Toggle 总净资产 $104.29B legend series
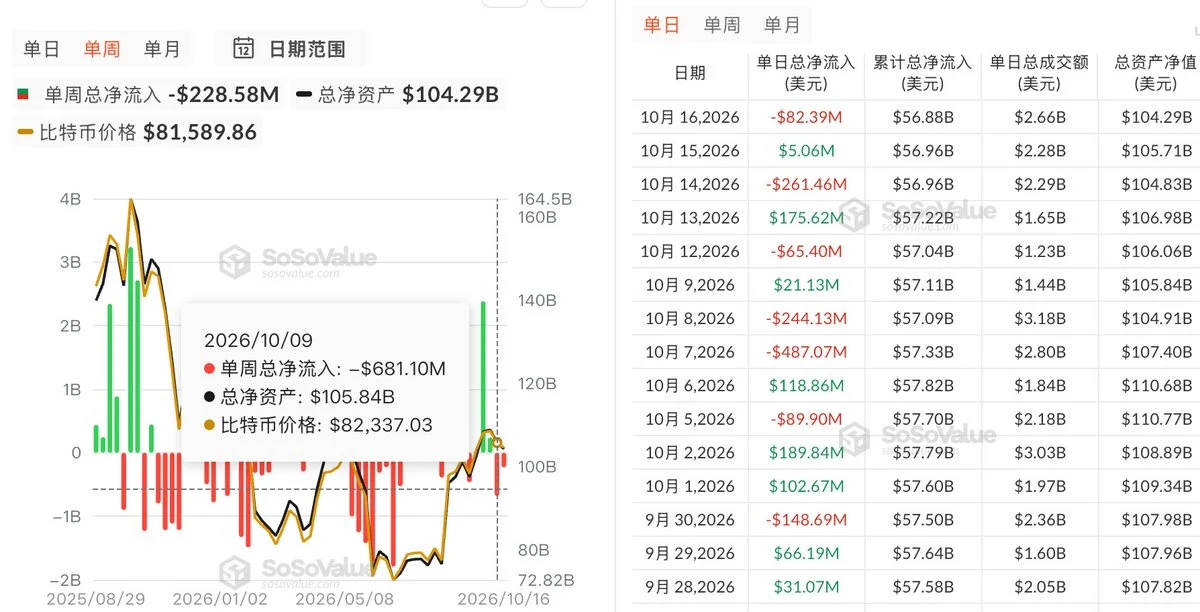 tap(397, 95)
